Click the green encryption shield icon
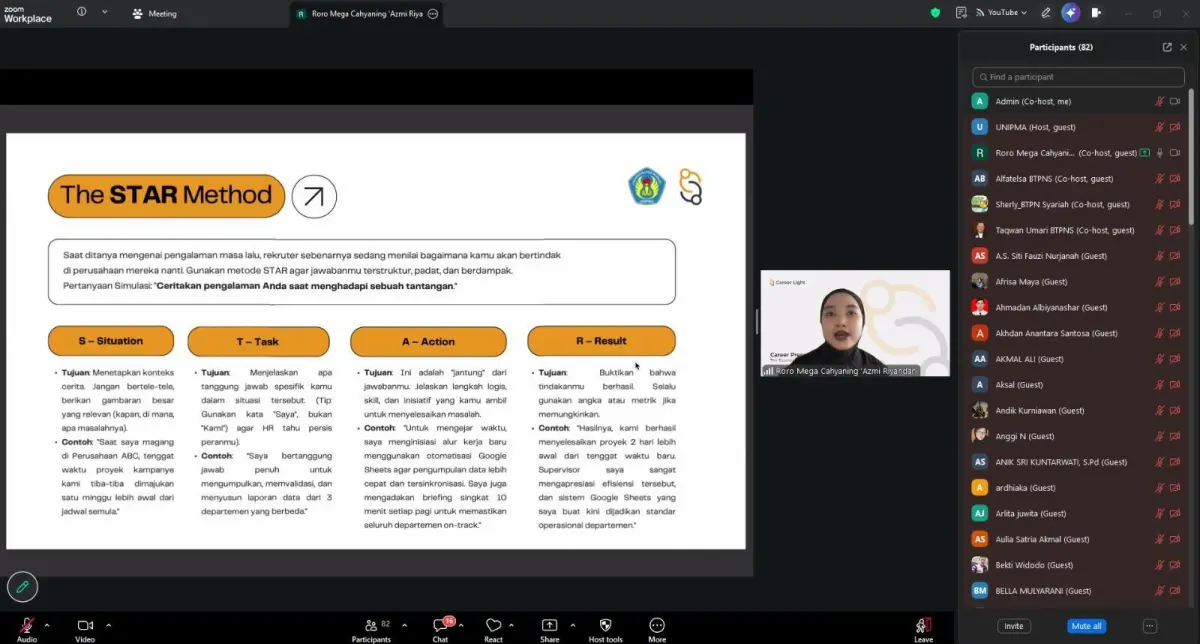Viewport: 1200px width, 644px height. 936,13
